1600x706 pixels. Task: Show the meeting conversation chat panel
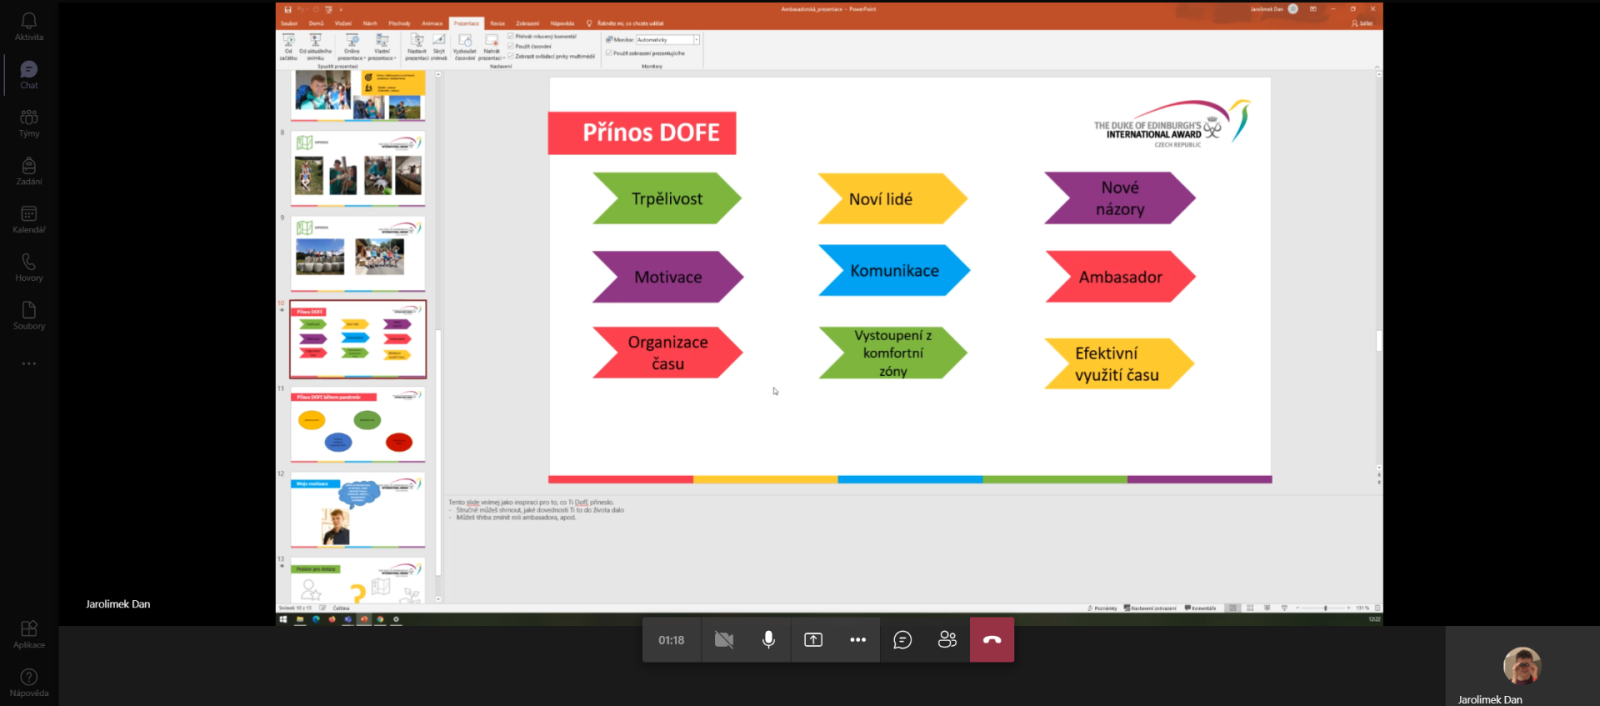[x=902, y=640]
